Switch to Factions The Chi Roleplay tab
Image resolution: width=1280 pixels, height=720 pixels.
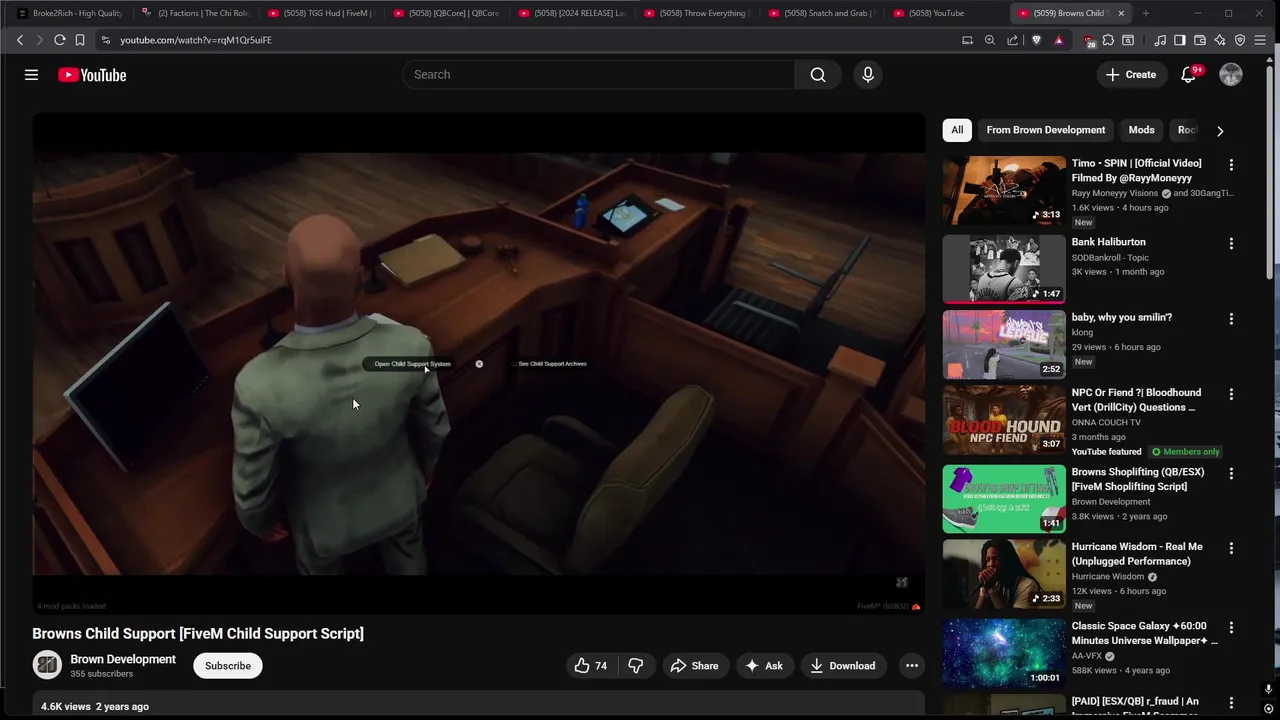coord(195,13)
